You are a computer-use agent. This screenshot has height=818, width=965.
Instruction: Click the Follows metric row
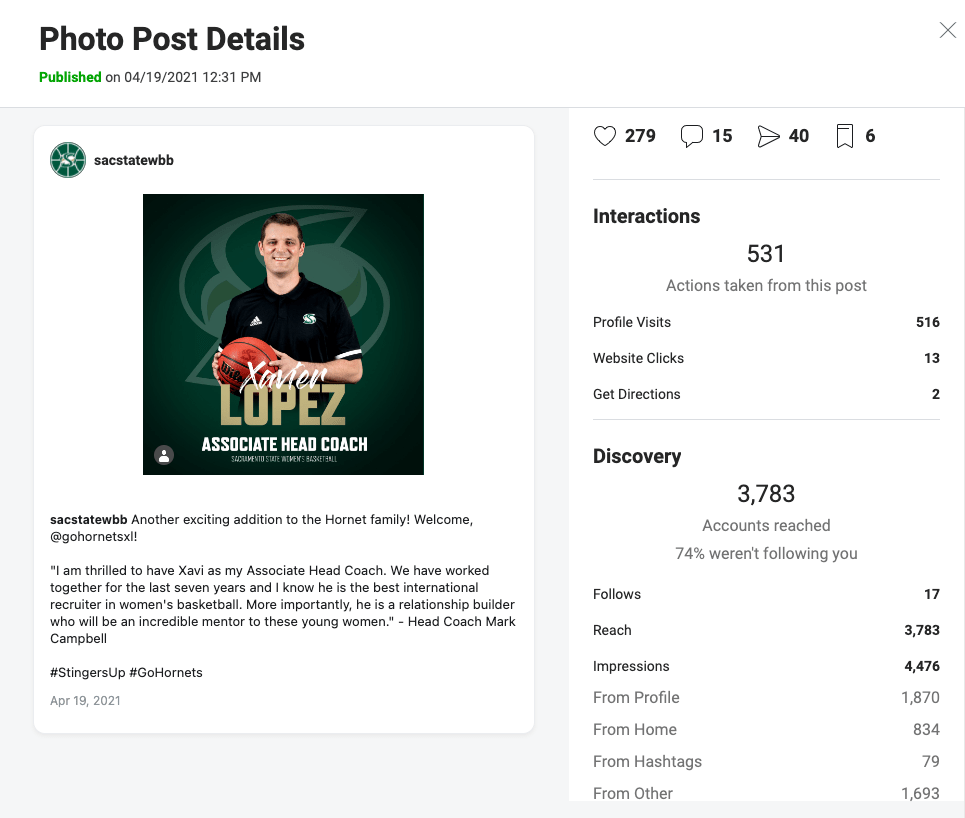(x=766, y=594)
